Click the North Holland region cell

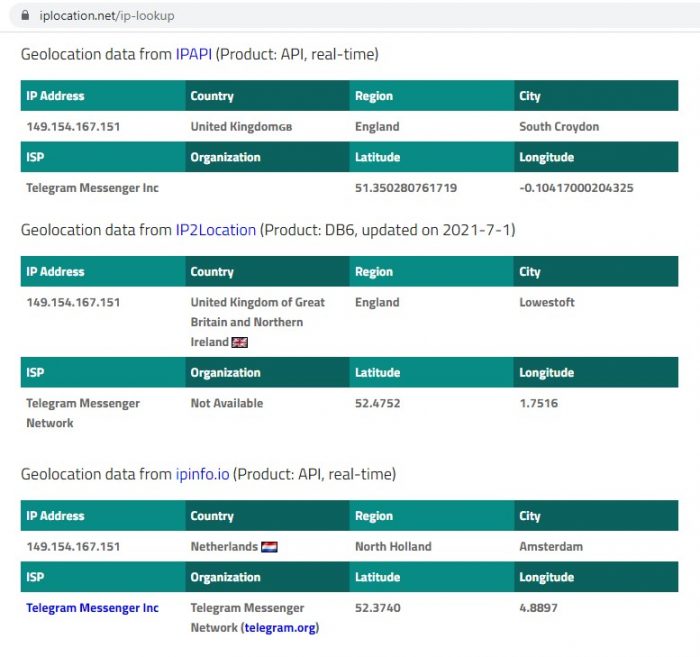[x=393, y=547]
